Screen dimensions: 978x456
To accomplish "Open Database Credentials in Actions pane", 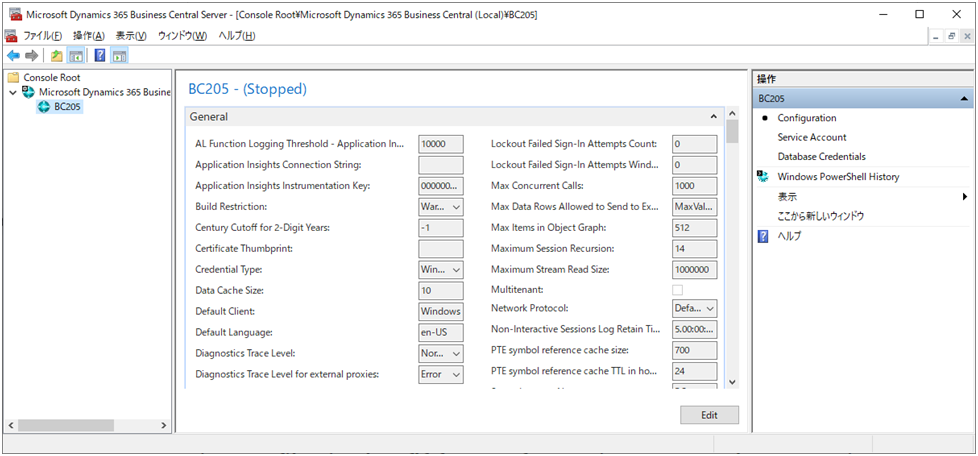I will coord(821,157).
